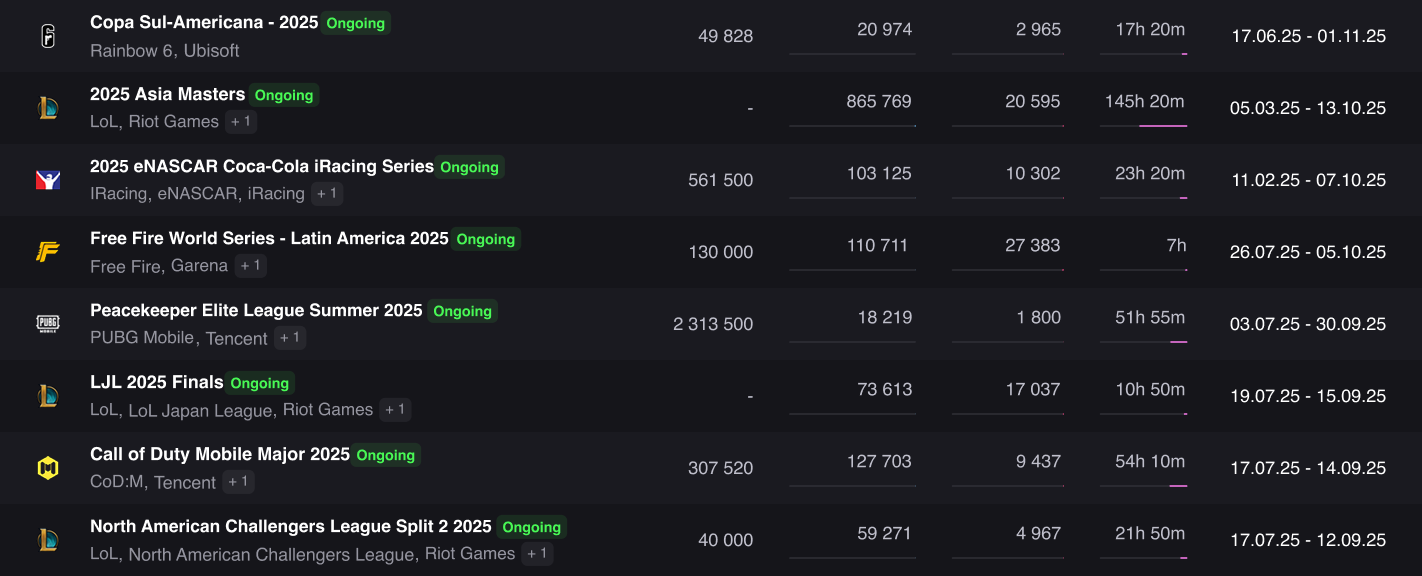Expand the +1 tags for Free Fire World Series
Viewport: 1422px width, 576px height.
250,266
